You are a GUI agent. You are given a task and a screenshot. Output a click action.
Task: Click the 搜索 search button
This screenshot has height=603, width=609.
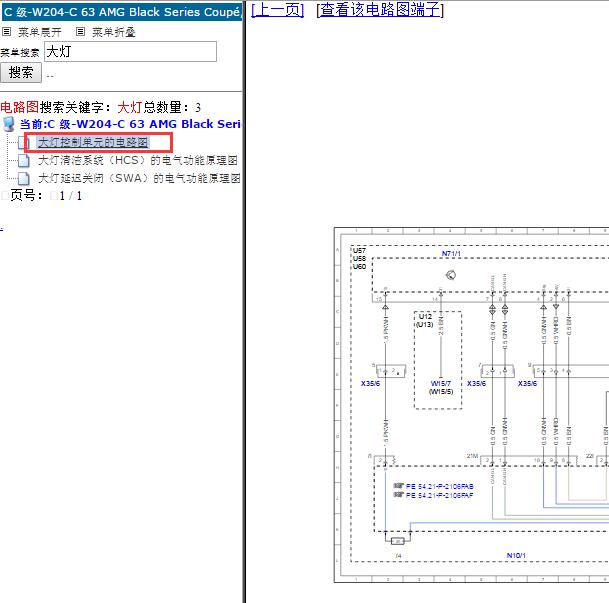21,73
